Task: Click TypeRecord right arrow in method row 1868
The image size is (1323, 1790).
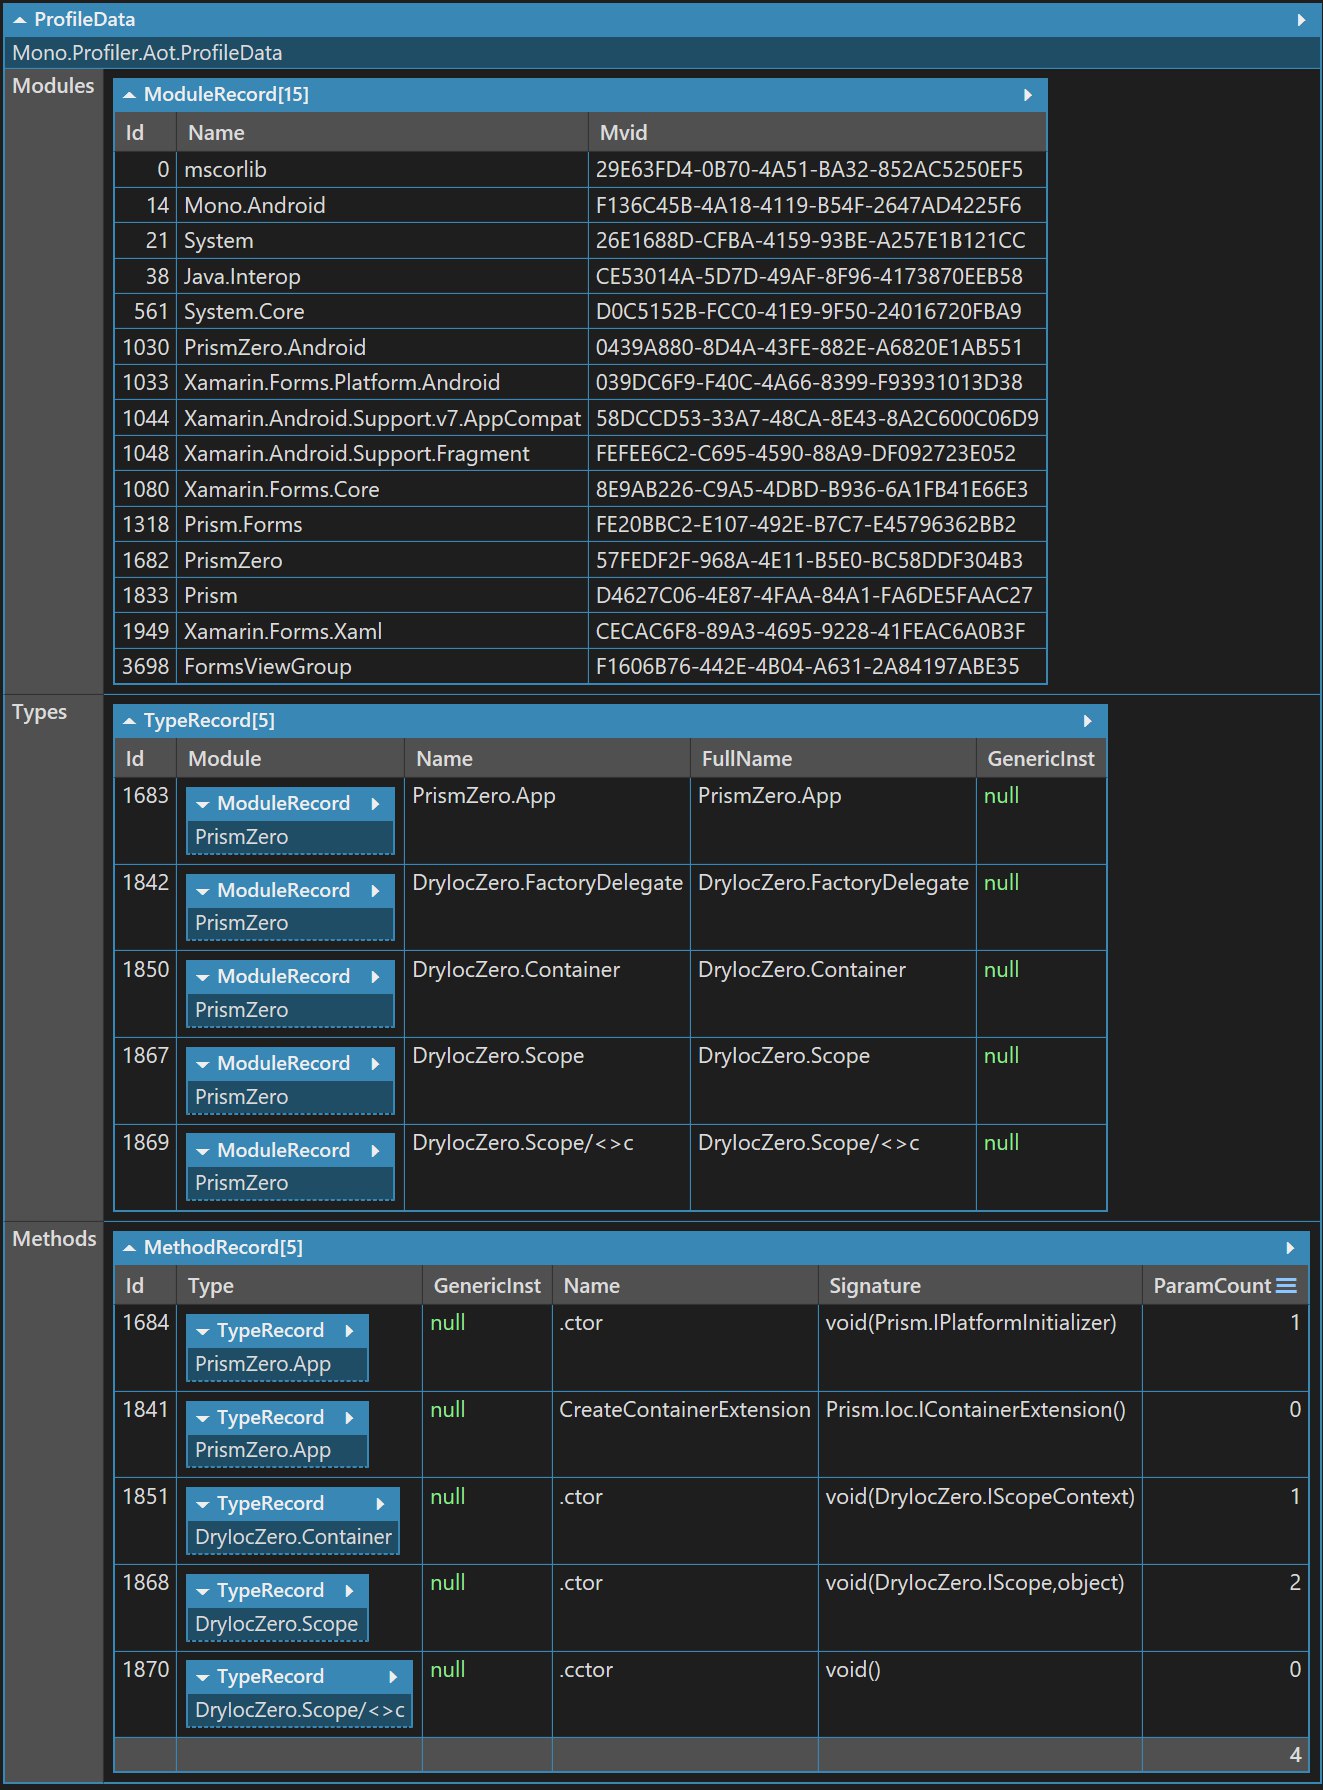Action: click(x=350, y=1591)
